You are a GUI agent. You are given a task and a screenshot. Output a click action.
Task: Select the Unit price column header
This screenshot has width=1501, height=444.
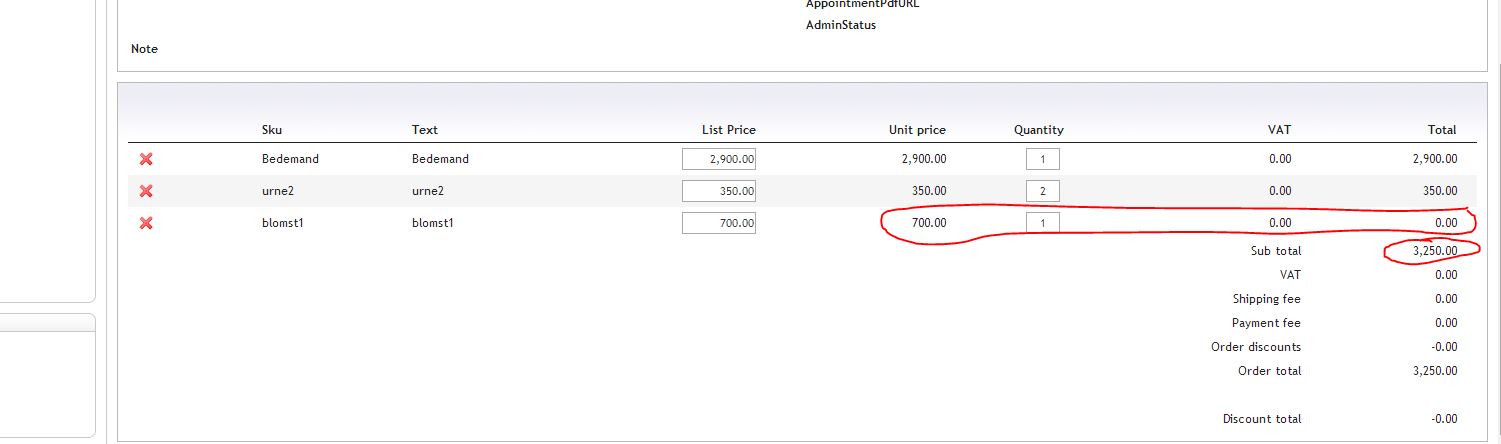917,130
